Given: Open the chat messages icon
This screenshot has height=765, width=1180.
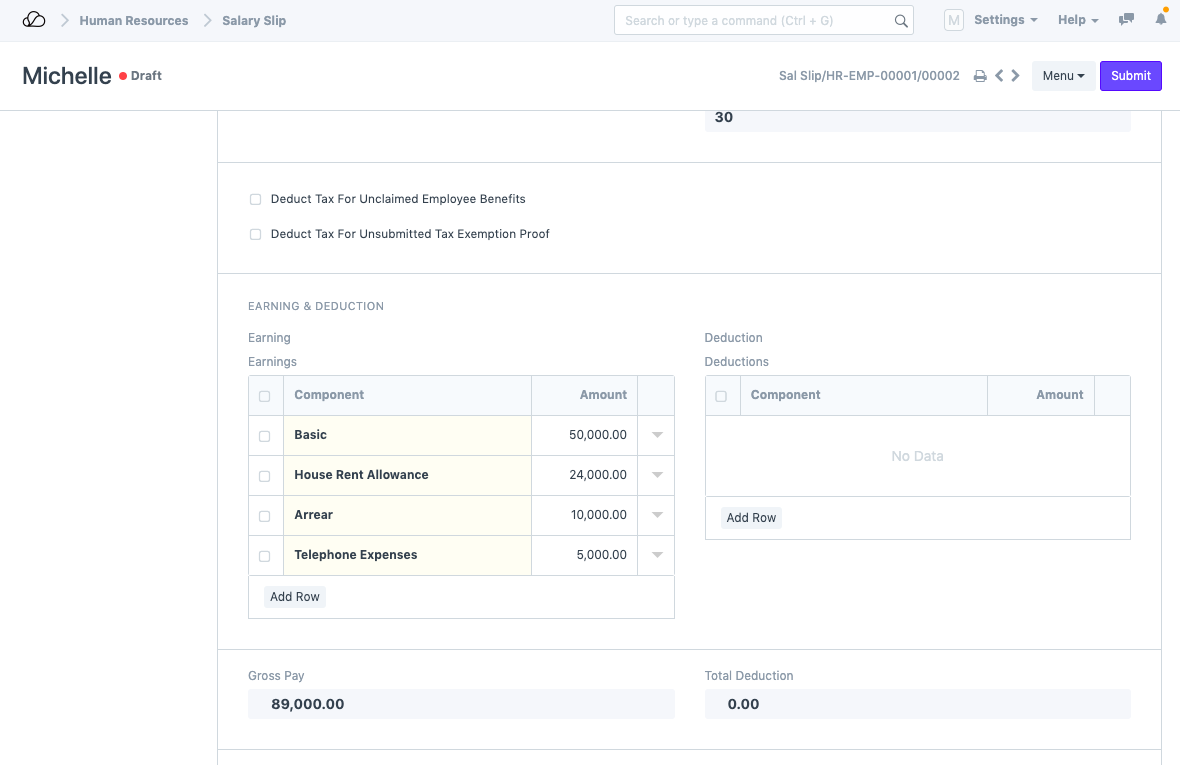Looking at the screenshot, I should pyautogui.click(x=1127, y=20).
